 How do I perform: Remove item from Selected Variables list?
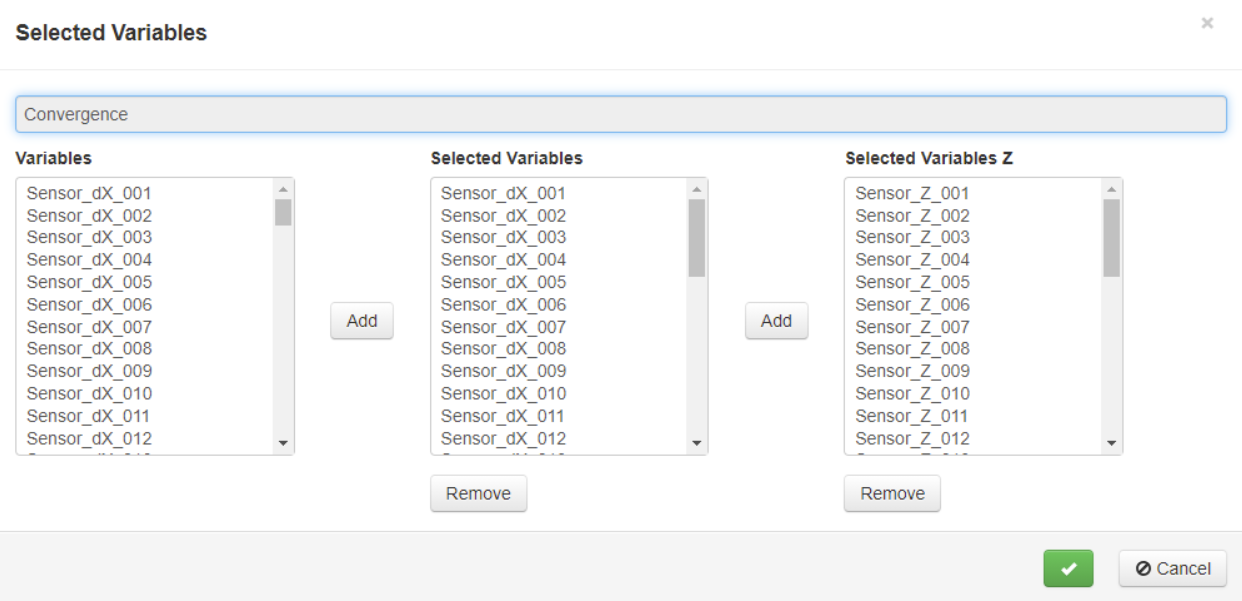click(x=478, y=493)
